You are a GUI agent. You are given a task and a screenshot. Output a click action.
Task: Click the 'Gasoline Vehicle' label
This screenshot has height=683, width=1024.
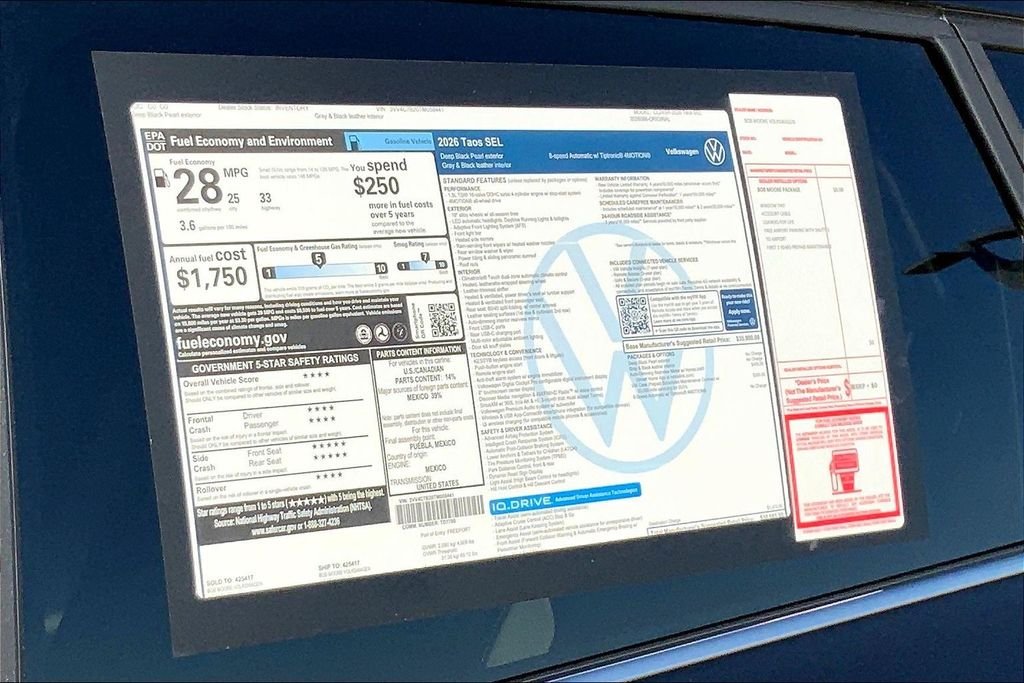(x=408, y=140)
